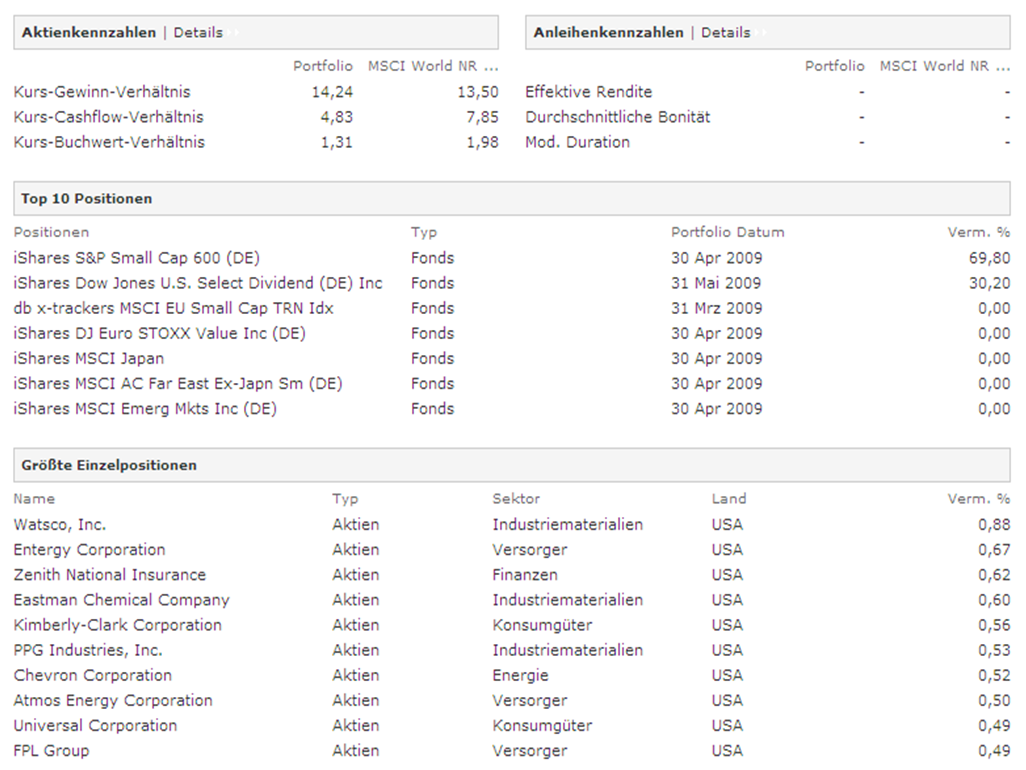Click Chevron share value 0,52

point(994,675)
